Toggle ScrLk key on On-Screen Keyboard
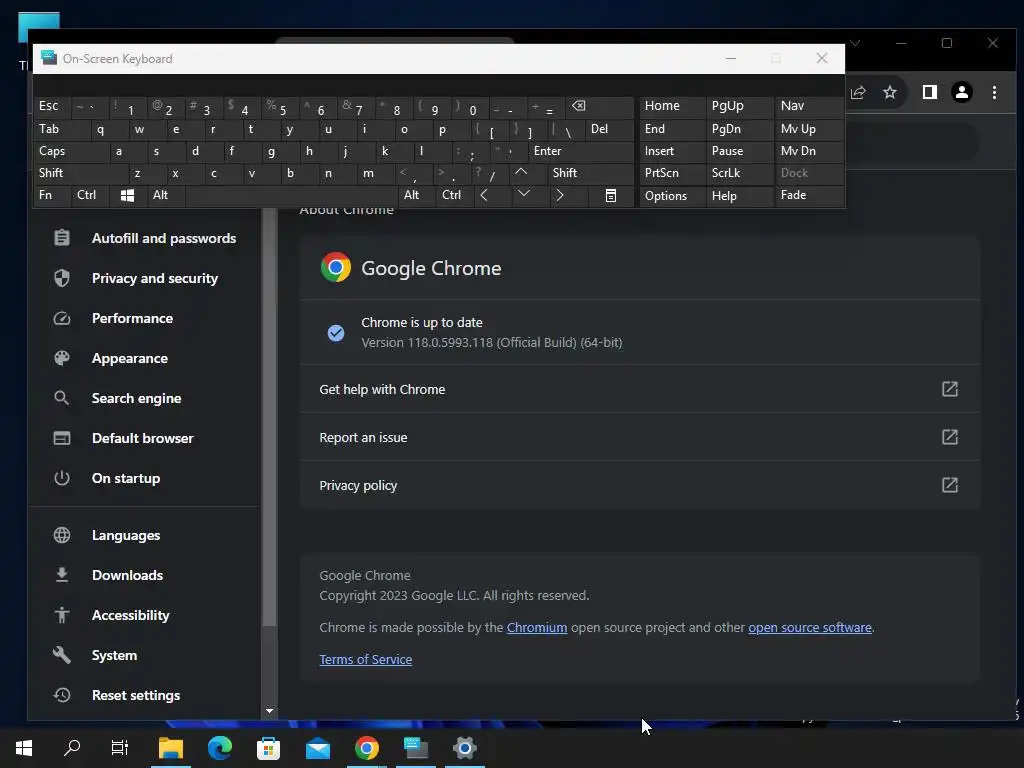The width and height of the screenshot is (1024, 768). coord(739,173)
